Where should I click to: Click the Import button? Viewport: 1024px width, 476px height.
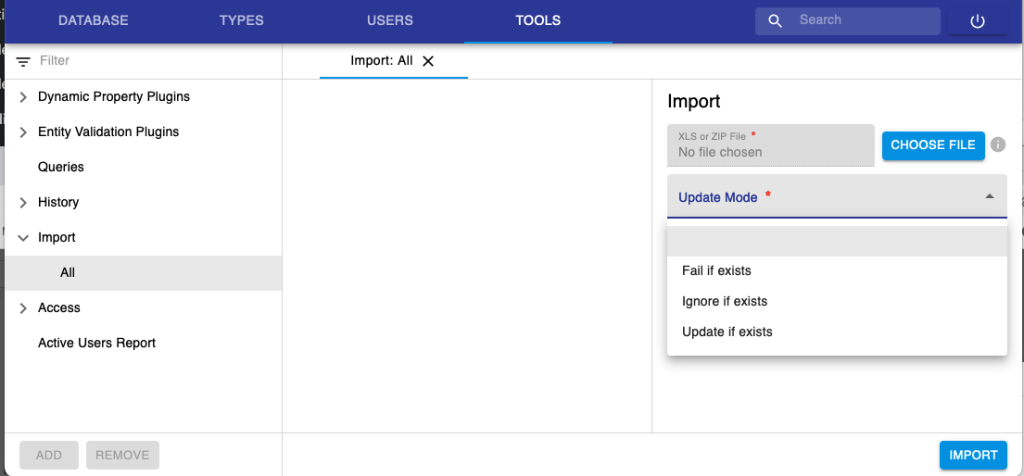click(973, 455)
